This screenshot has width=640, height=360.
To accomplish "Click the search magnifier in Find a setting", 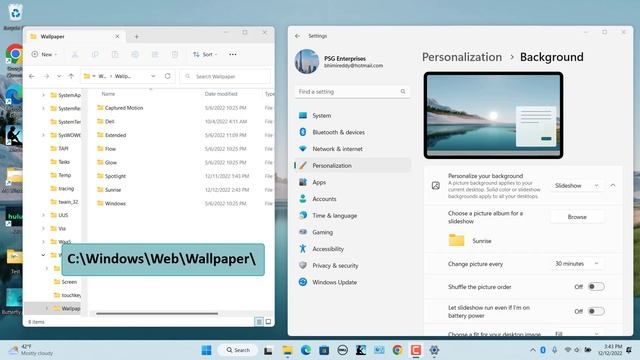I will (x=403, y=91).
